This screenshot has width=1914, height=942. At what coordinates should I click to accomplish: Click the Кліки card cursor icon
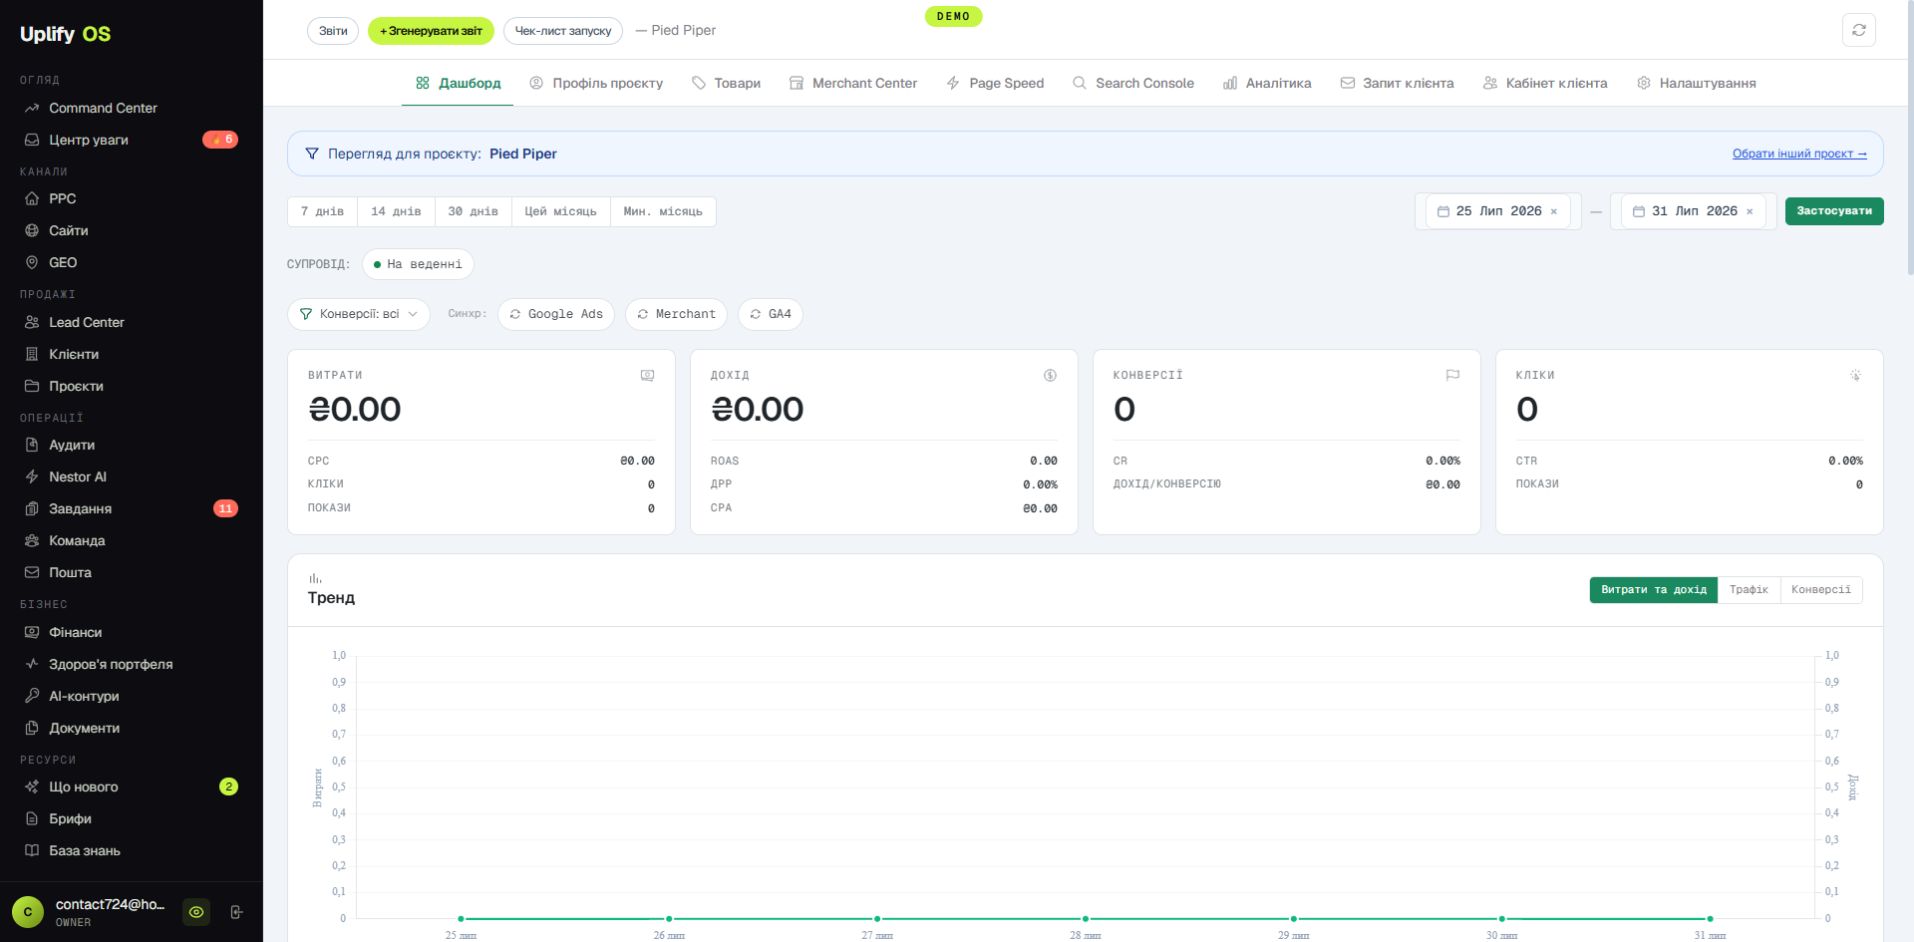point(1855,376)
